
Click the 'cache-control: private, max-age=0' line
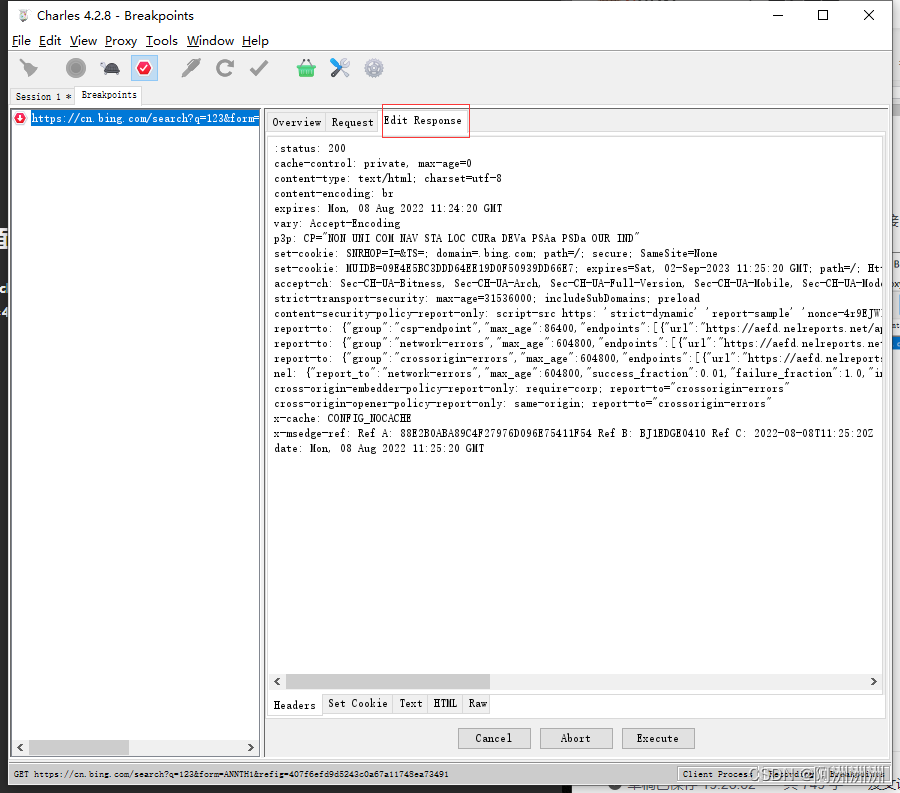pos(373,164)
